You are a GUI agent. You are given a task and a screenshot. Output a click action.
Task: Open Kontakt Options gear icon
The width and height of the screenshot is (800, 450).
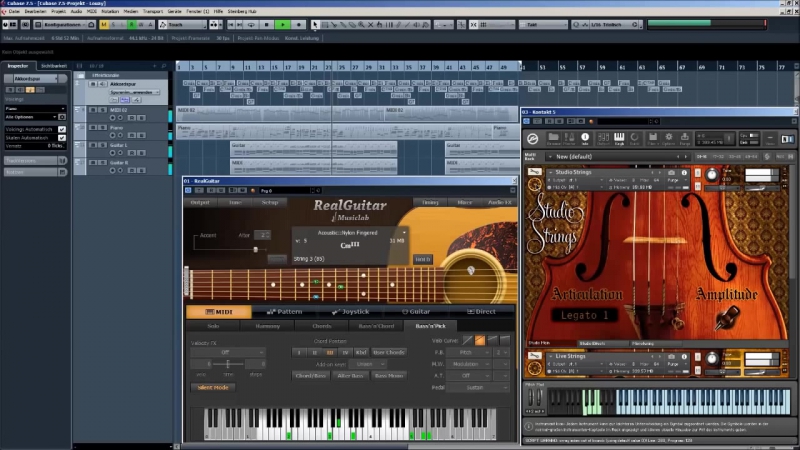pyautogui.click(x=668, y=138)
